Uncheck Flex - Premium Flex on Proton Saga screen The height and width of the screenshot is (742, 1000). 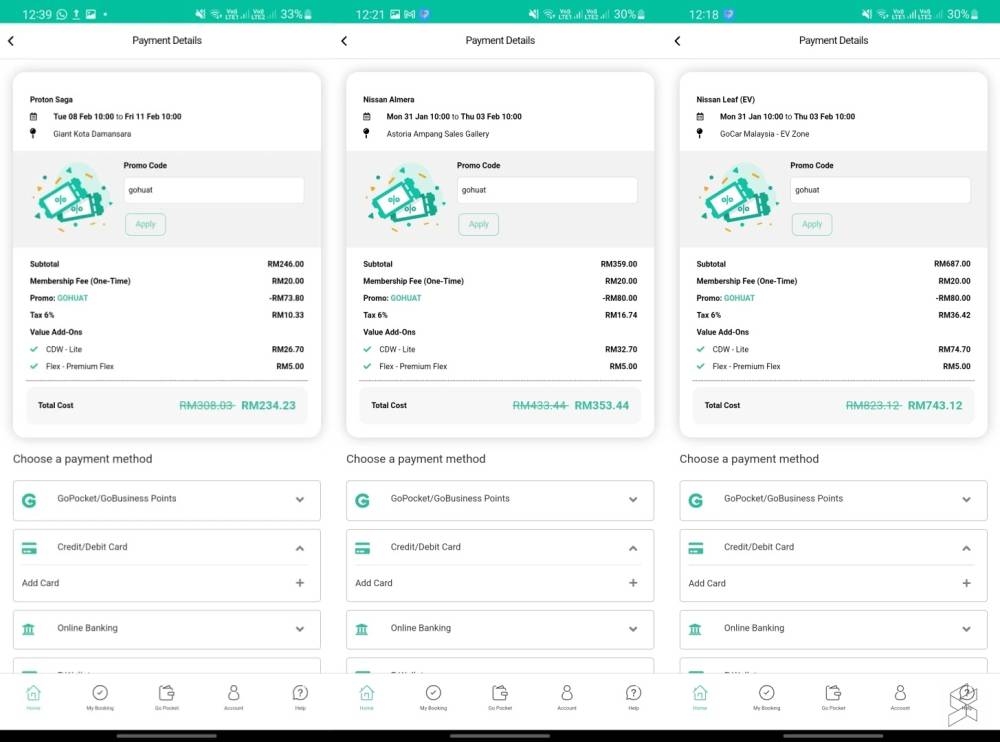pos(34,366)
